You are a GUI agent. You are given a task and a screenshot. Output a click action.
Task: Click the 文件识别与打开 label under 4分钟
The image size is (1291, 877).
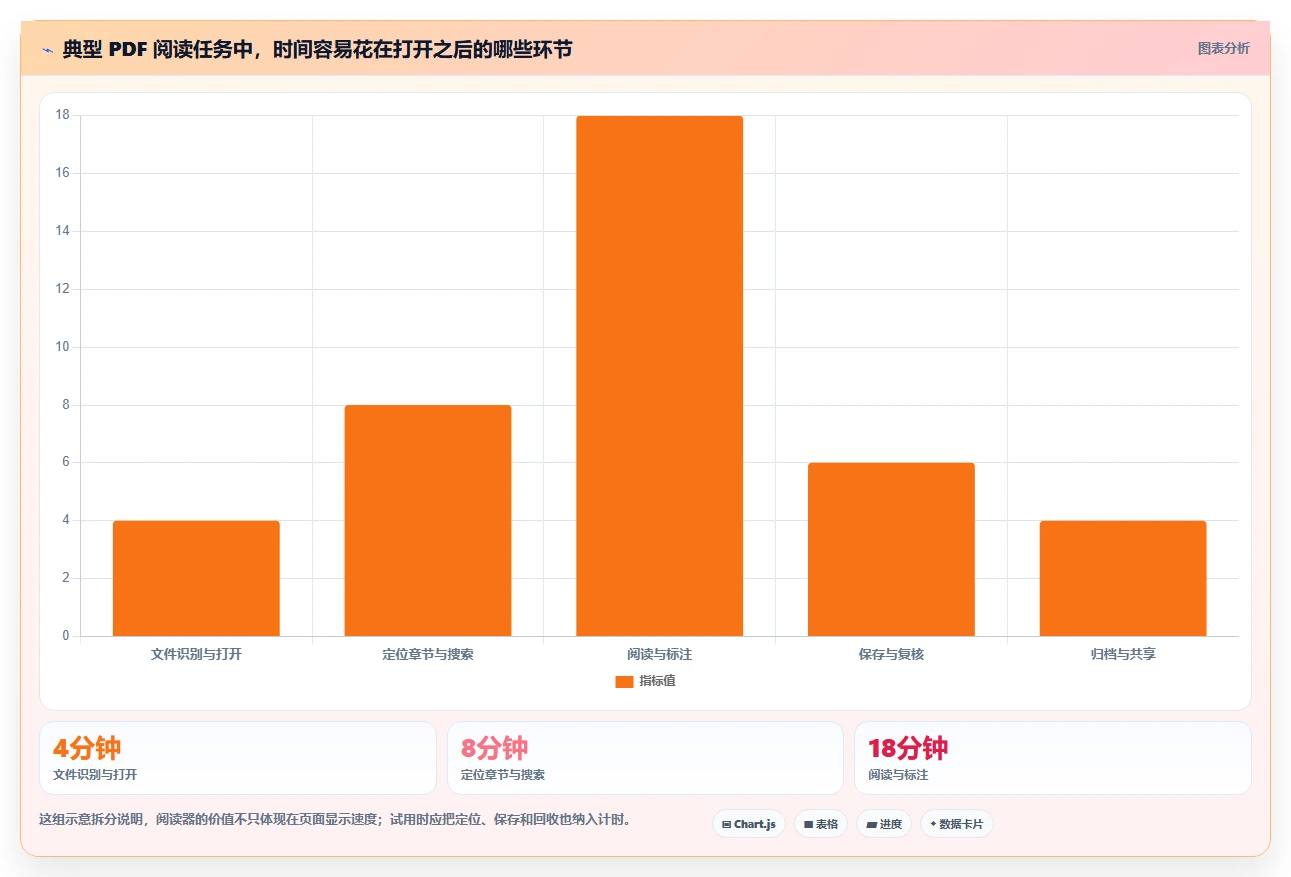[x=95, y=775]
